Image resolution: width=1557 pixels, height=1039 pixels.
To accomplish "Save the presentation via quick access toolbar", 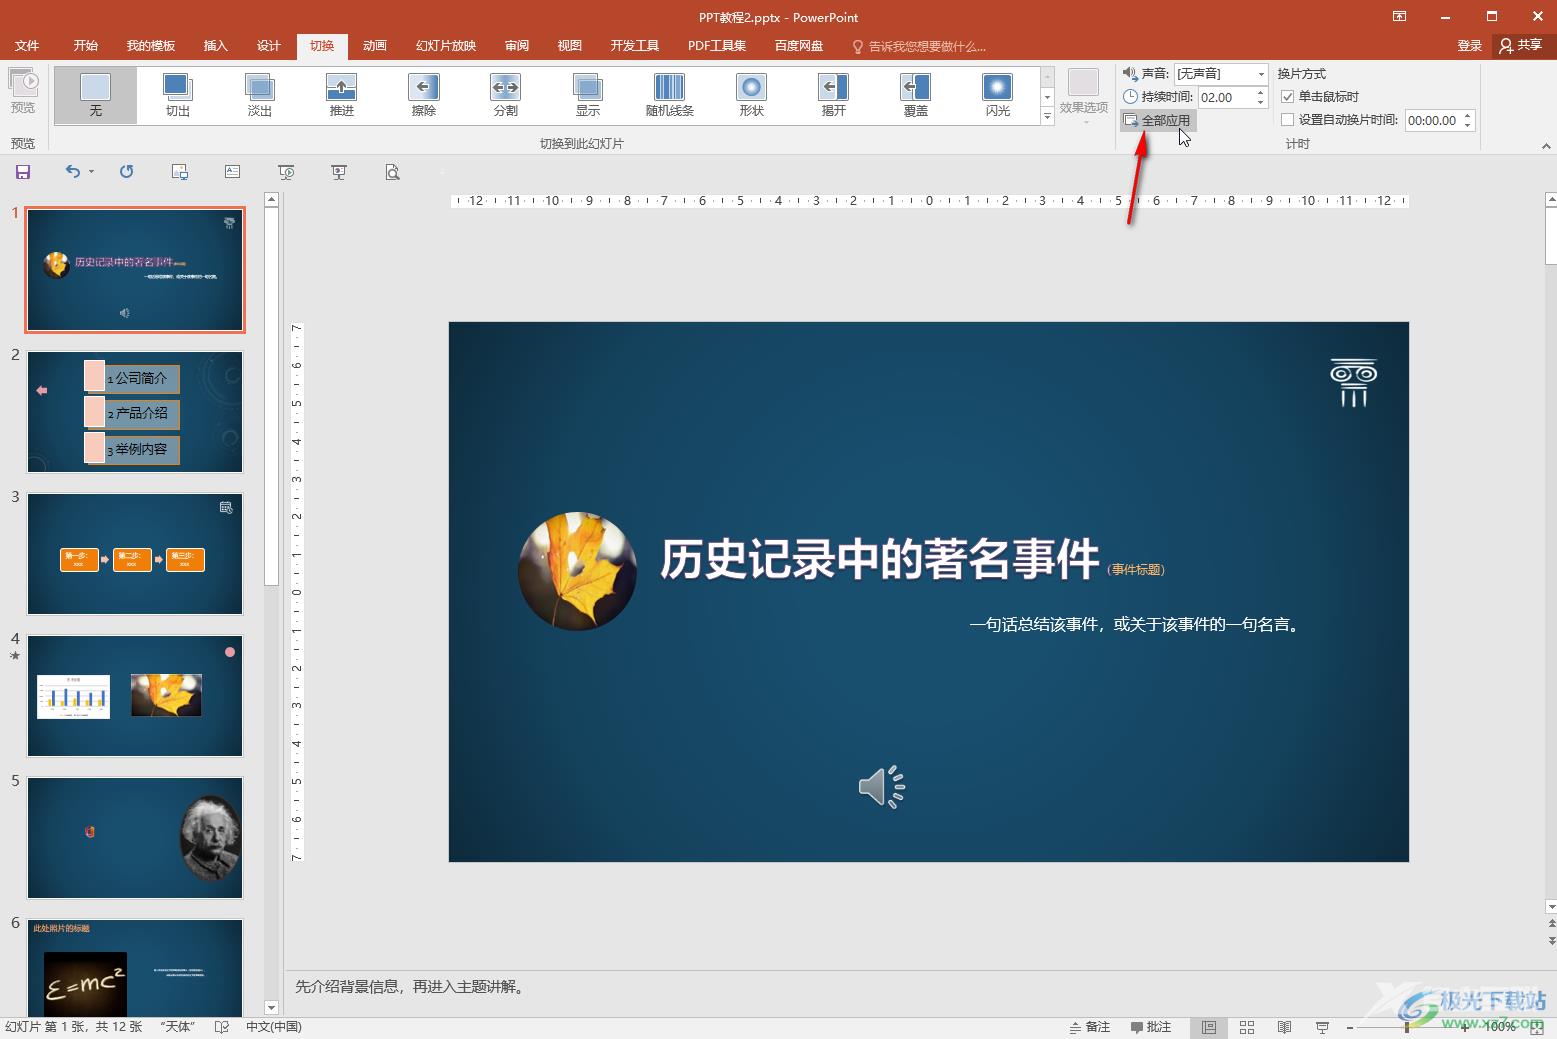I will click(23, 172).
